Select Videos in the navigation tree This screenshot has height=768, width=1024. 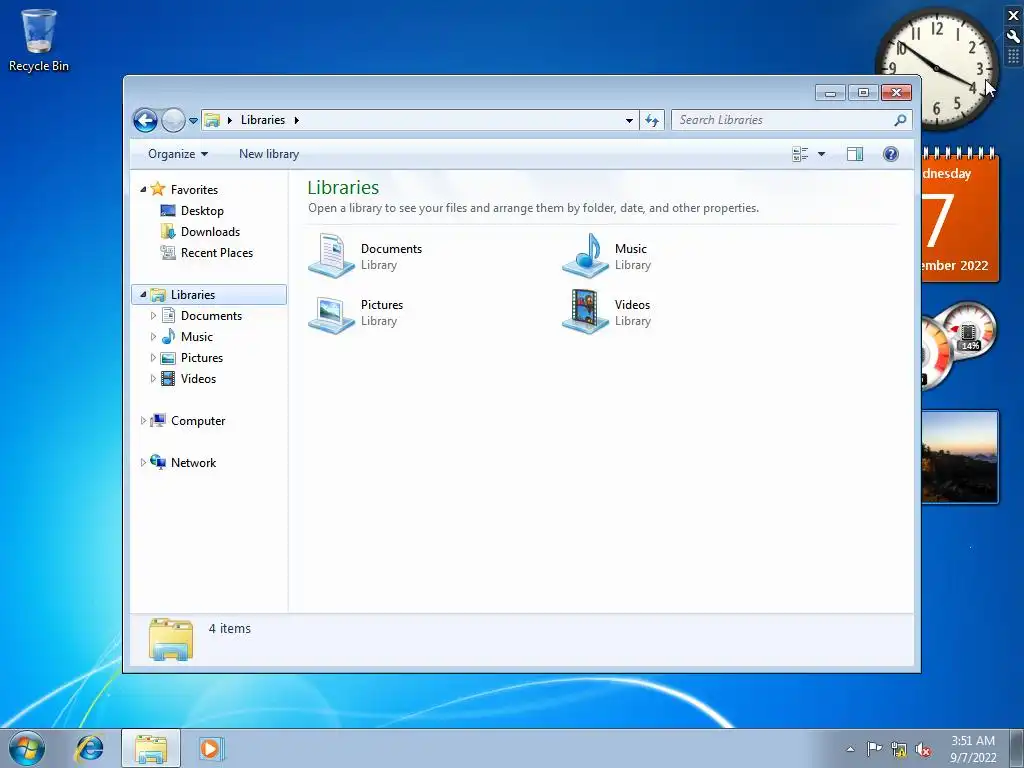point(199,379)
